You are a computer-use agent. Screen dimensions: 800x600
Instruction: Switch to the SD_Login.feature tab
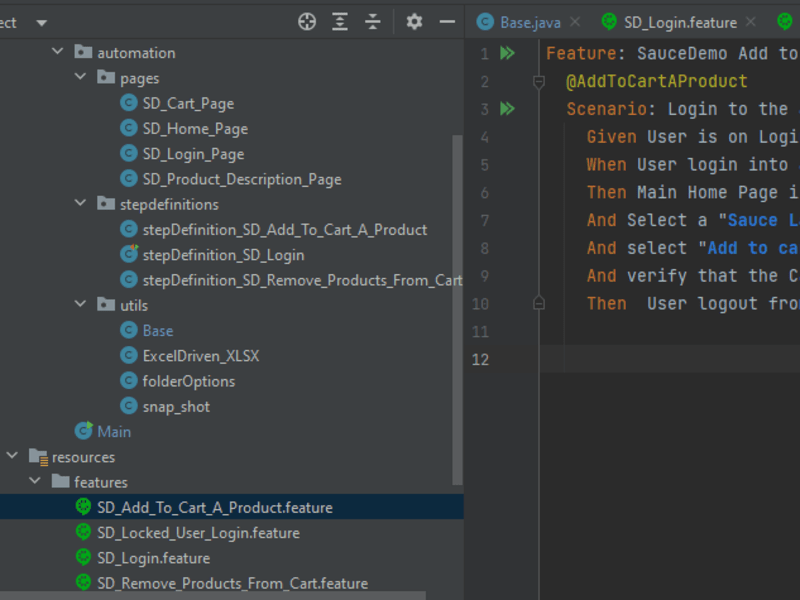pos(680,22)
